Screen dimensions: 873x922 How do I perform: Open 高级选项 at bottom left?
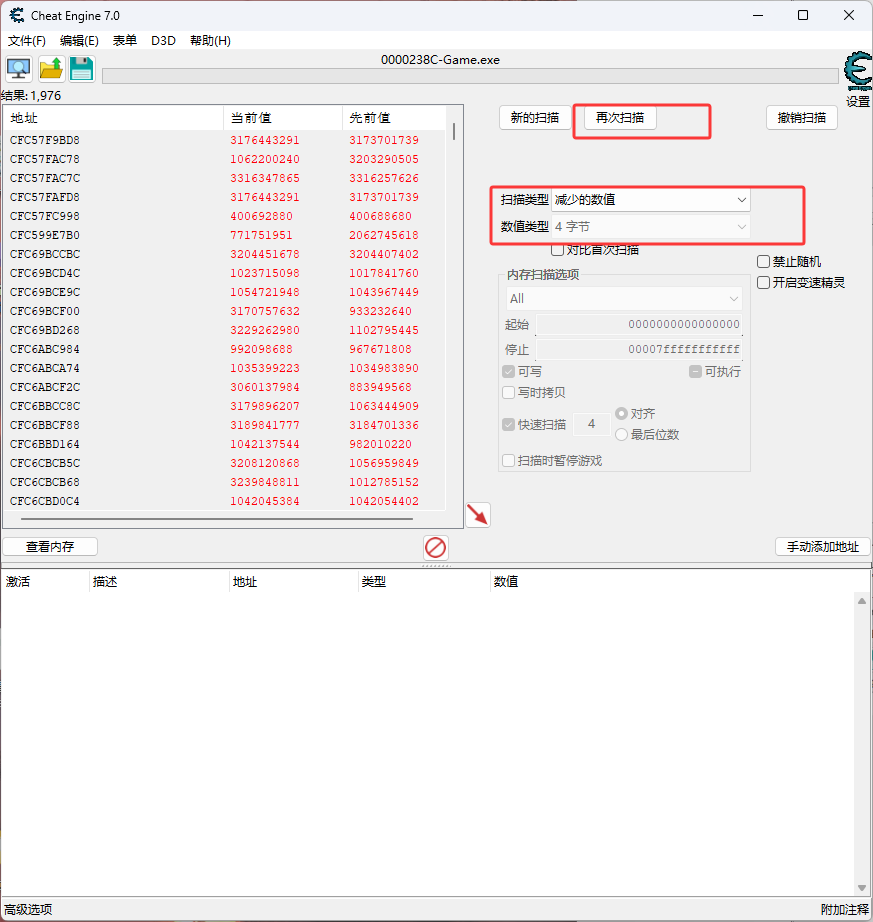coord(28,910)
